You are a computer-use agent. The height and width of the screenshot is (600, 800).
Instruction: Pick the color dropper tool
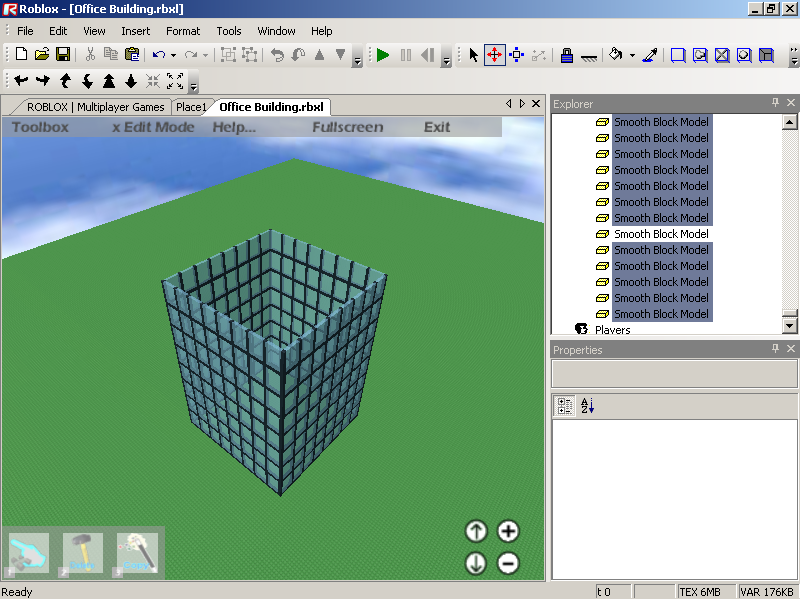tap(649, 55)
